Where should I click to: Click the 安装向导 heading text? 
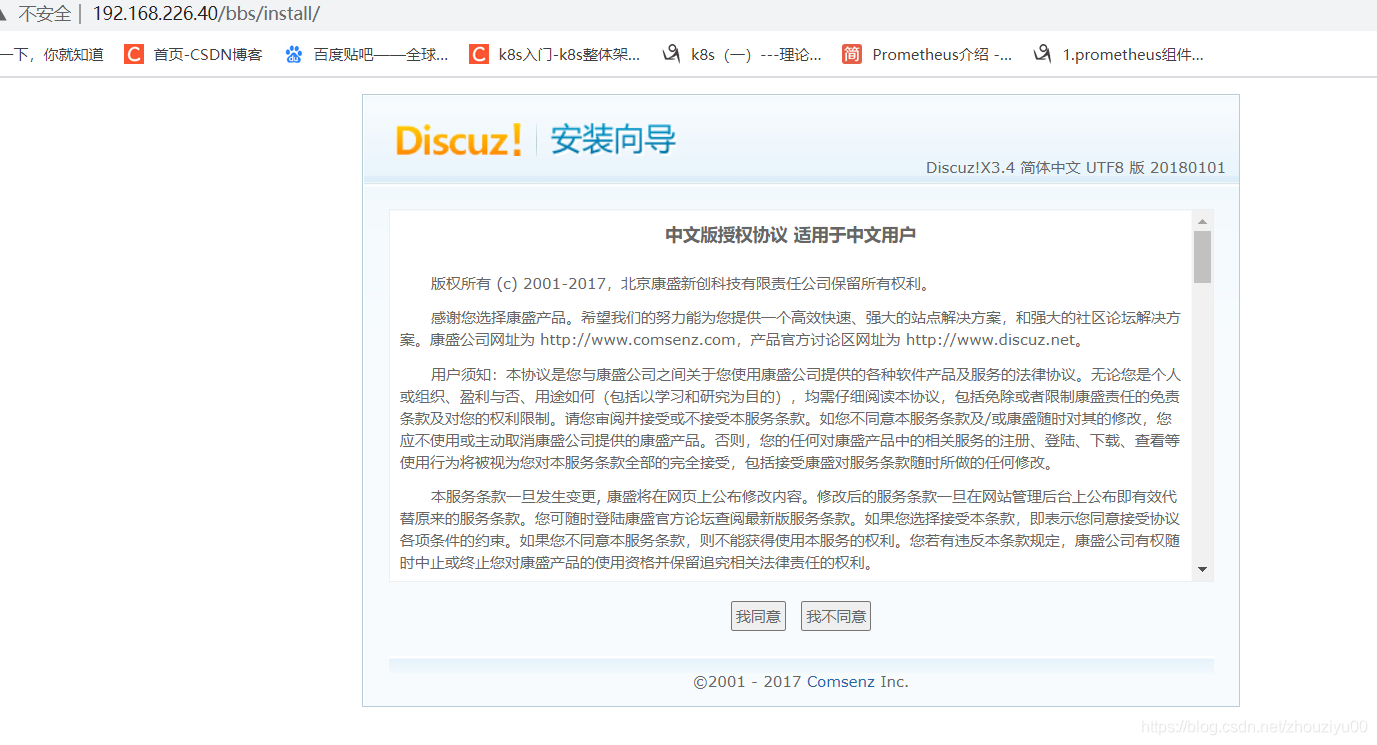(613, 140)
